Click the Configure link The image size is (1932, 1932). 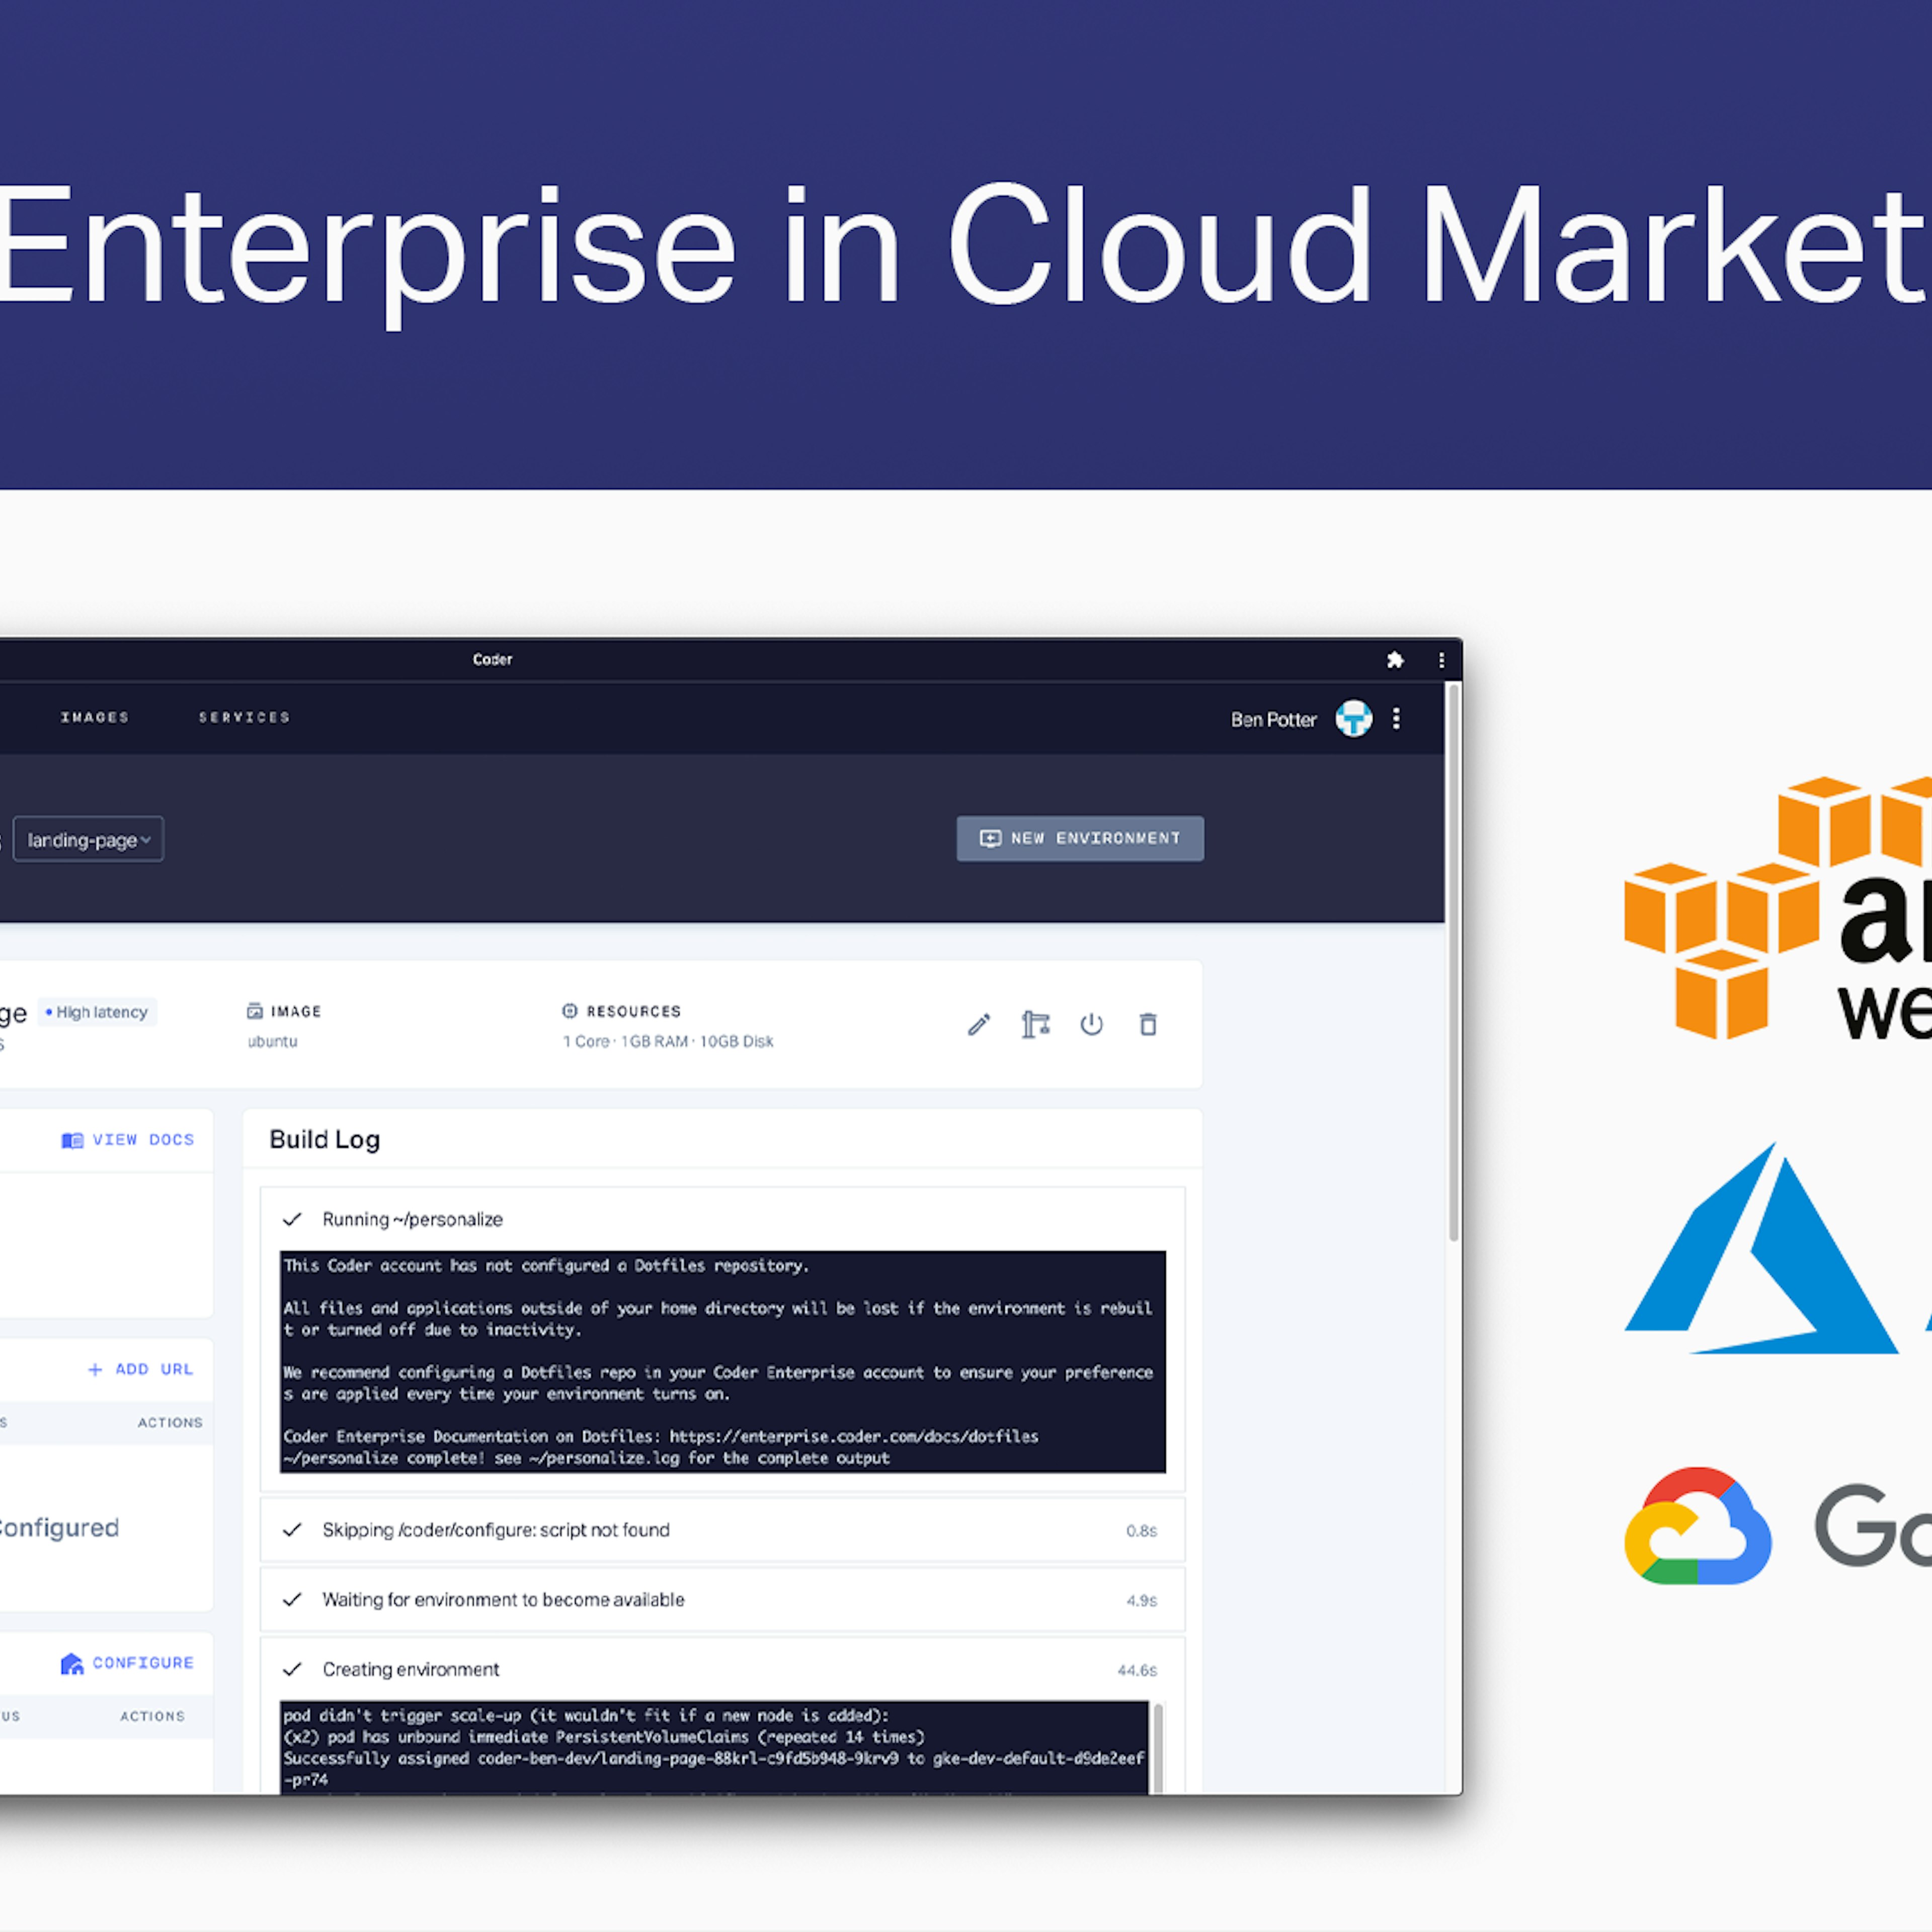pos(127,1663)
